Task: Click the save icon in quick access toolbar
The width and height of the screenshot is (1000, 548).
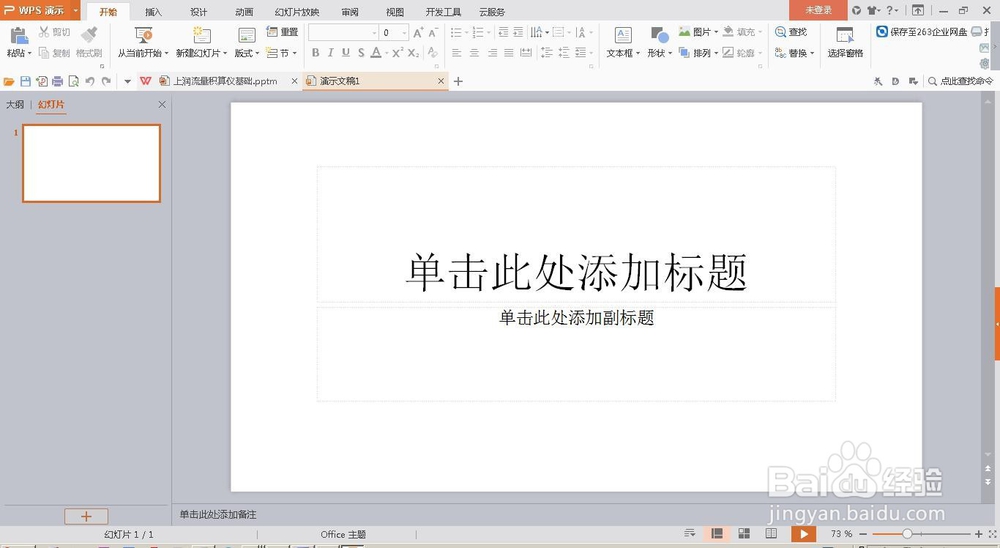Action: (x=26, y=81)
